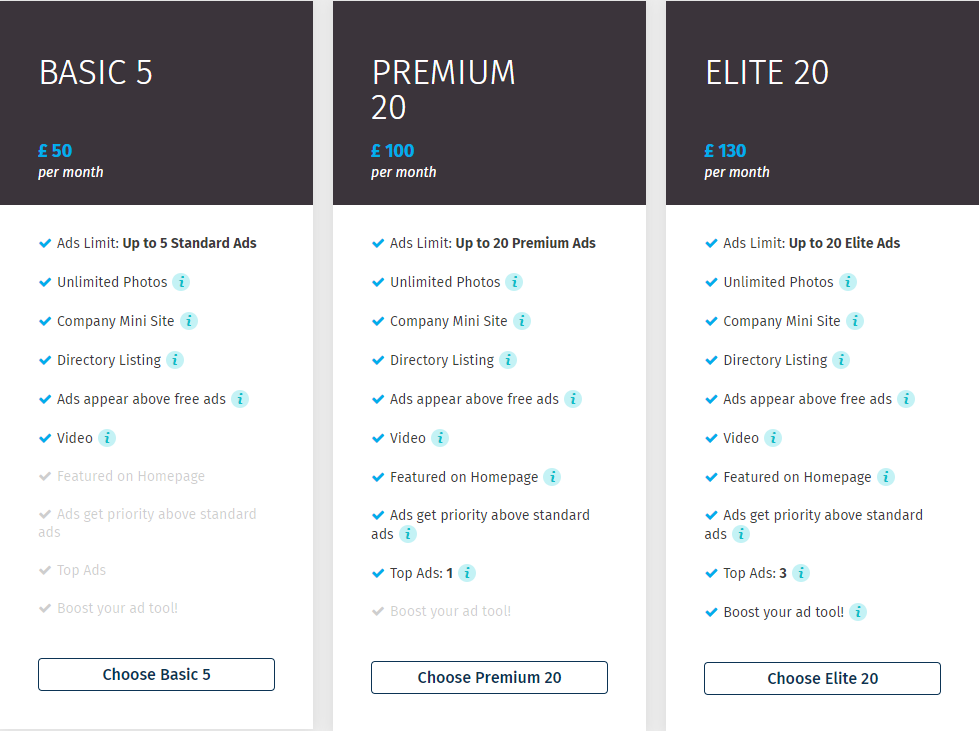This screenshot has width=979, height=731.
Task: Click info icon beside Premium Top Ads: 1
Action: 467,573
